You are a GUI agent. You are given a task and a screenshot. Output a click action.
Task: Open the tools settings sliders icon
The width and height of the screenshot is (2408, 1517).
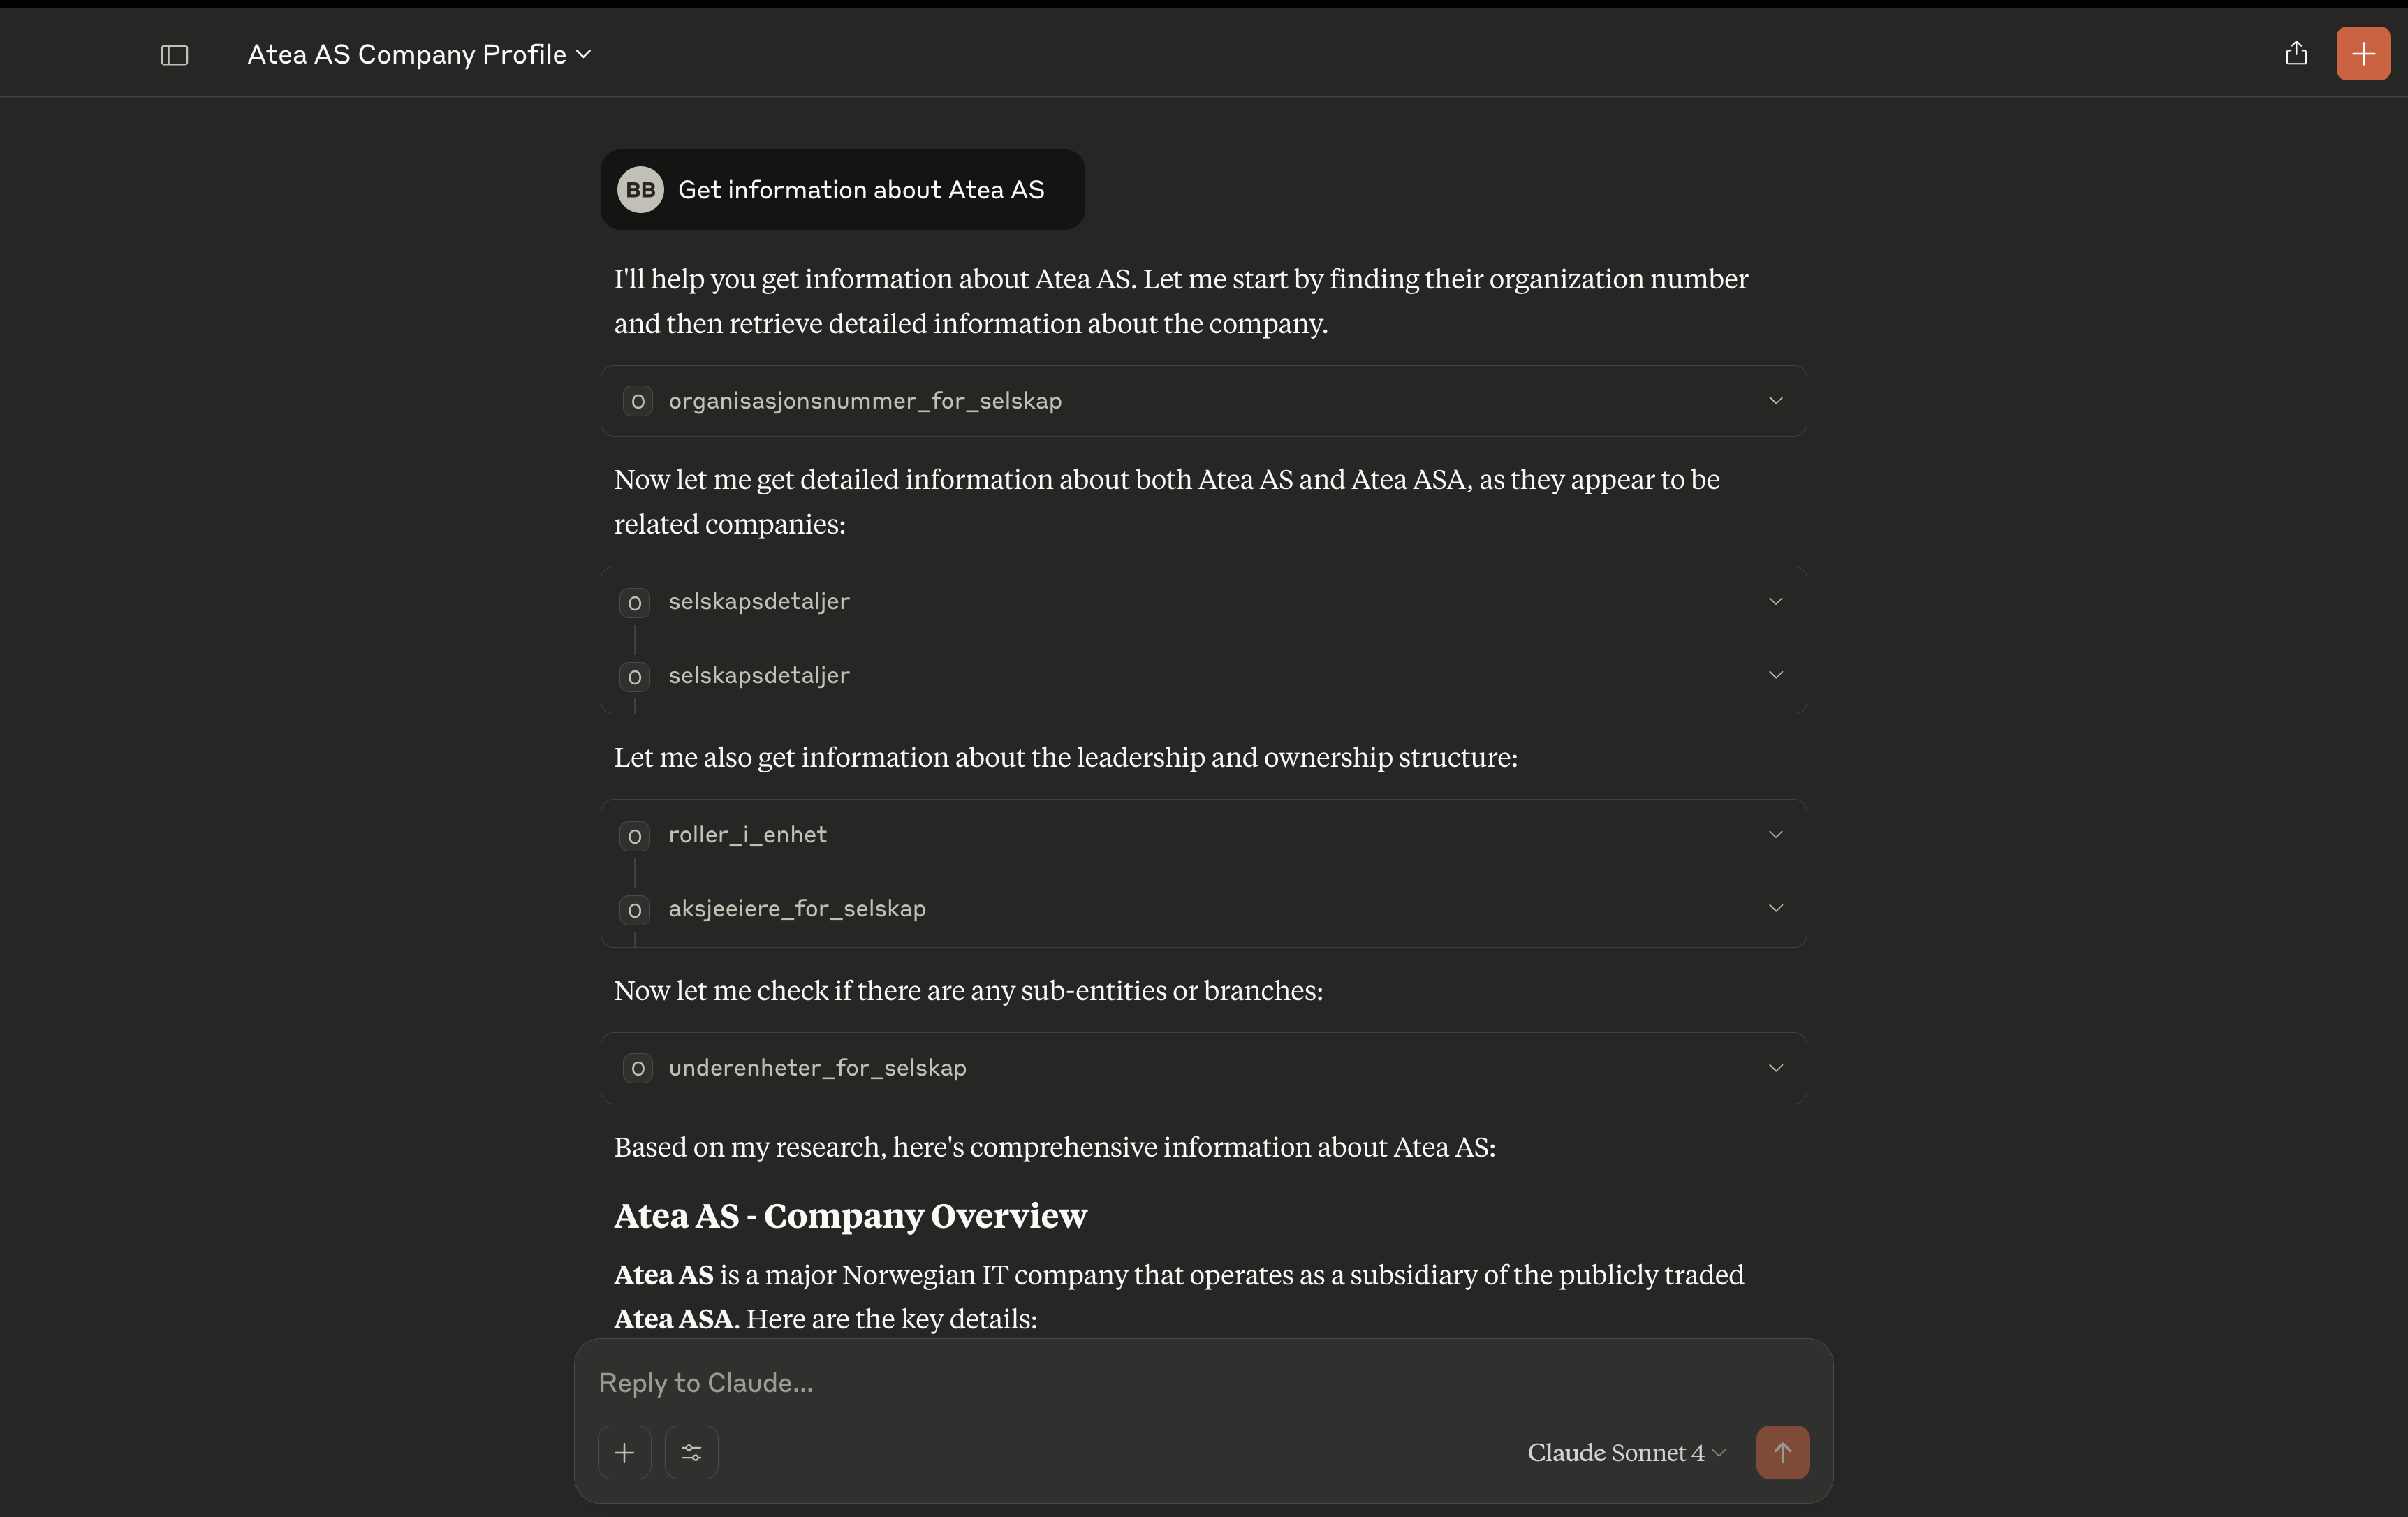[691, 1452]
